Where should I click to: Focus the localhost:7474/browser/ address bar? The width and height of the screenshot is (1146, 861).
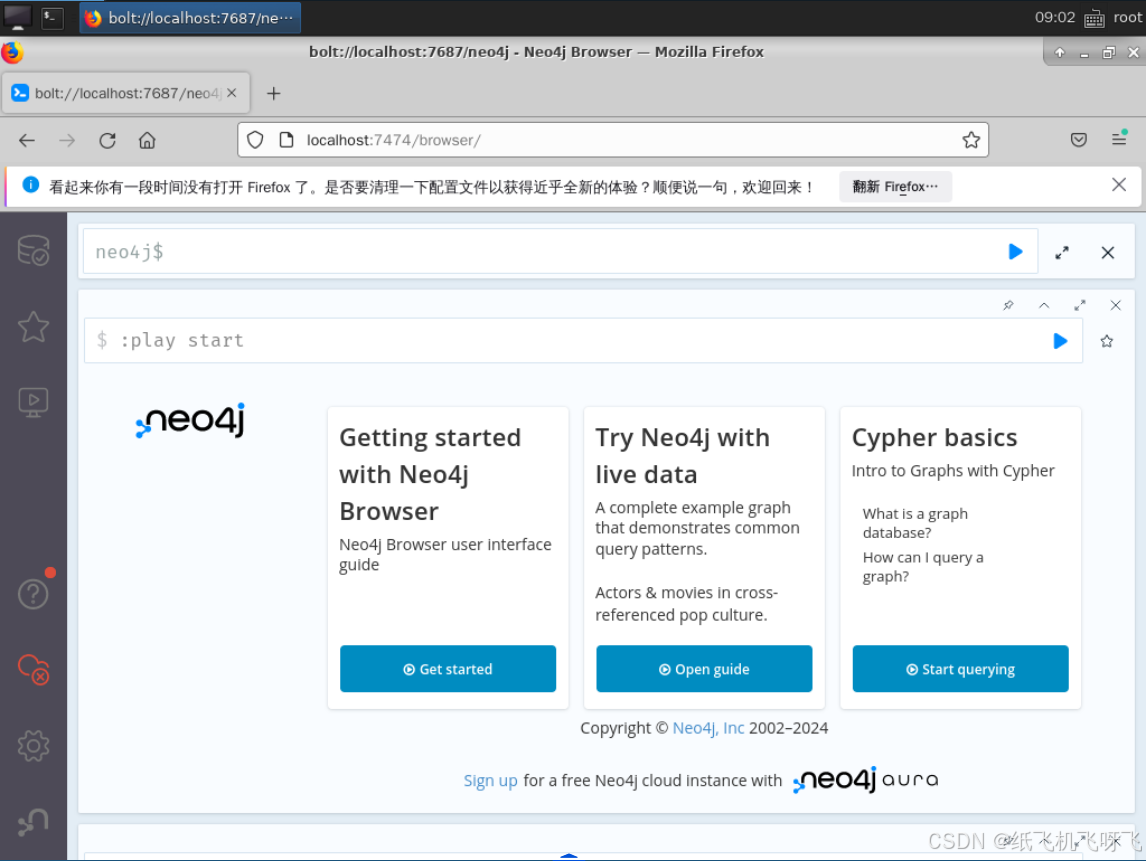(614, 140)
